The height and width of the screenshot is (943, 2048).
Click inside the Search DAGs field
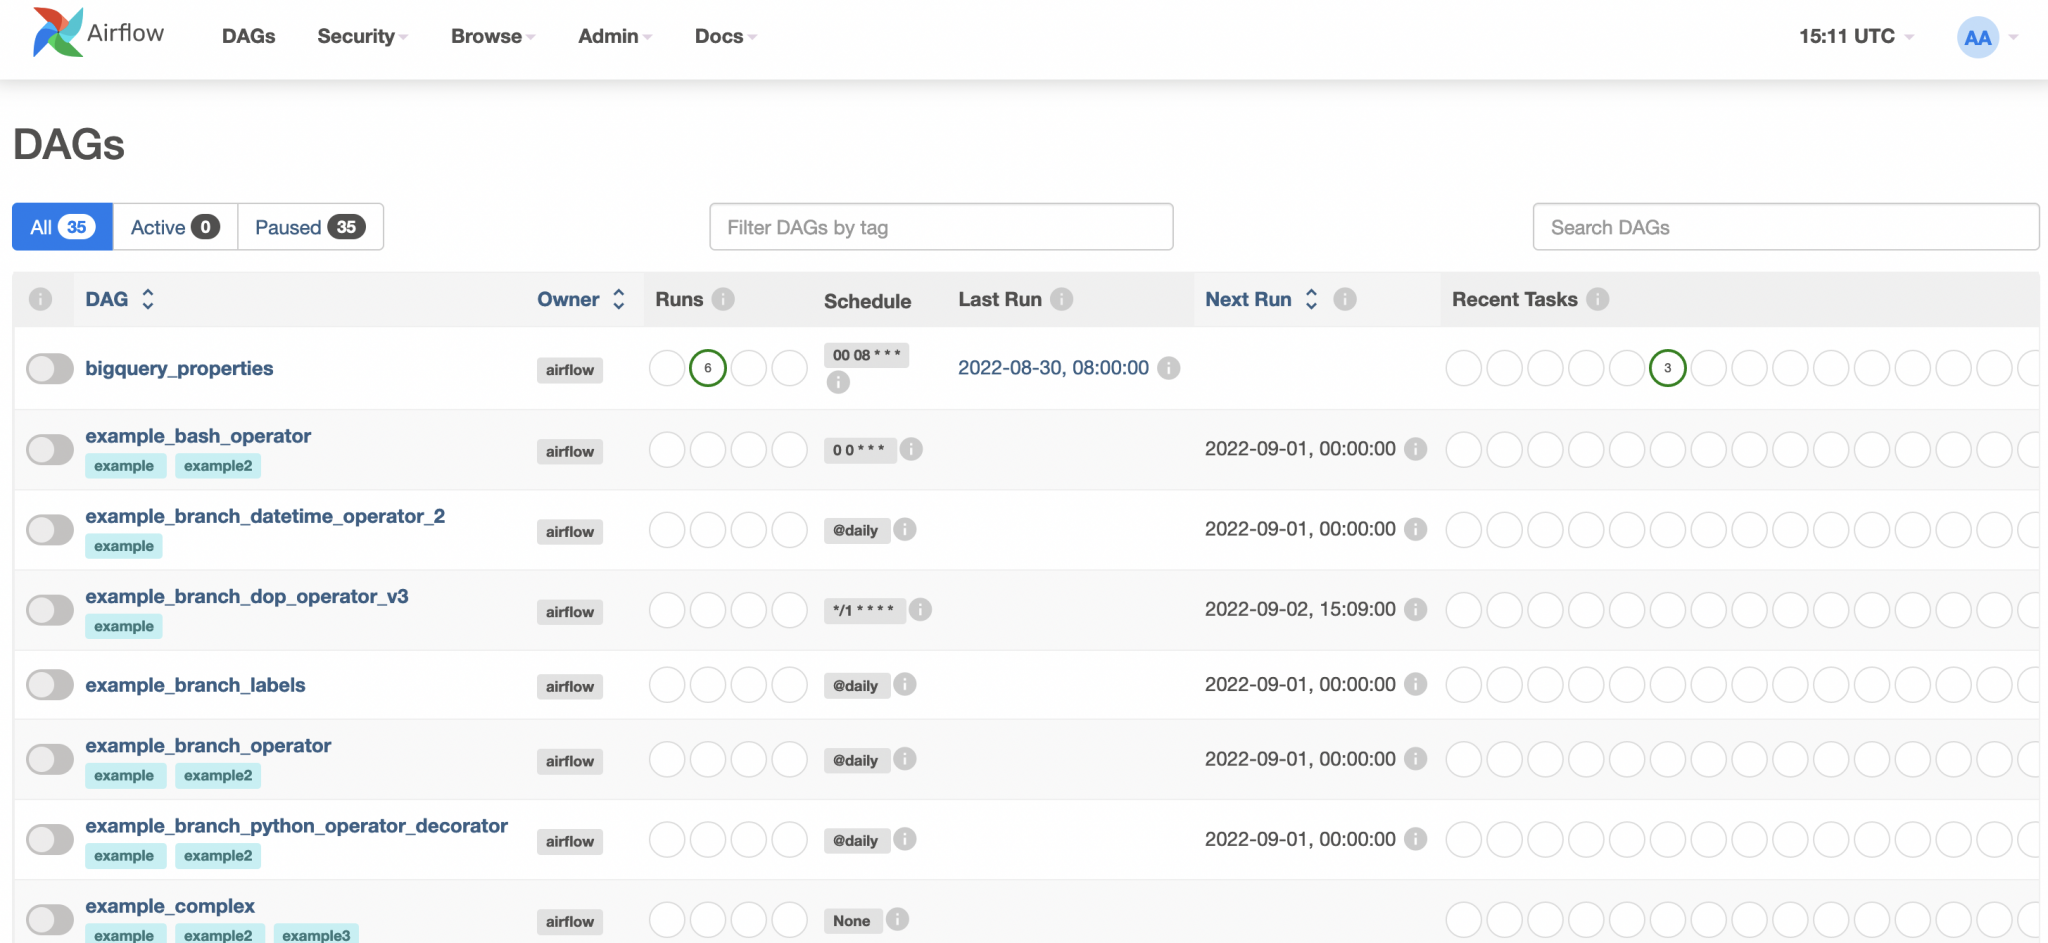pos(1786,227)
